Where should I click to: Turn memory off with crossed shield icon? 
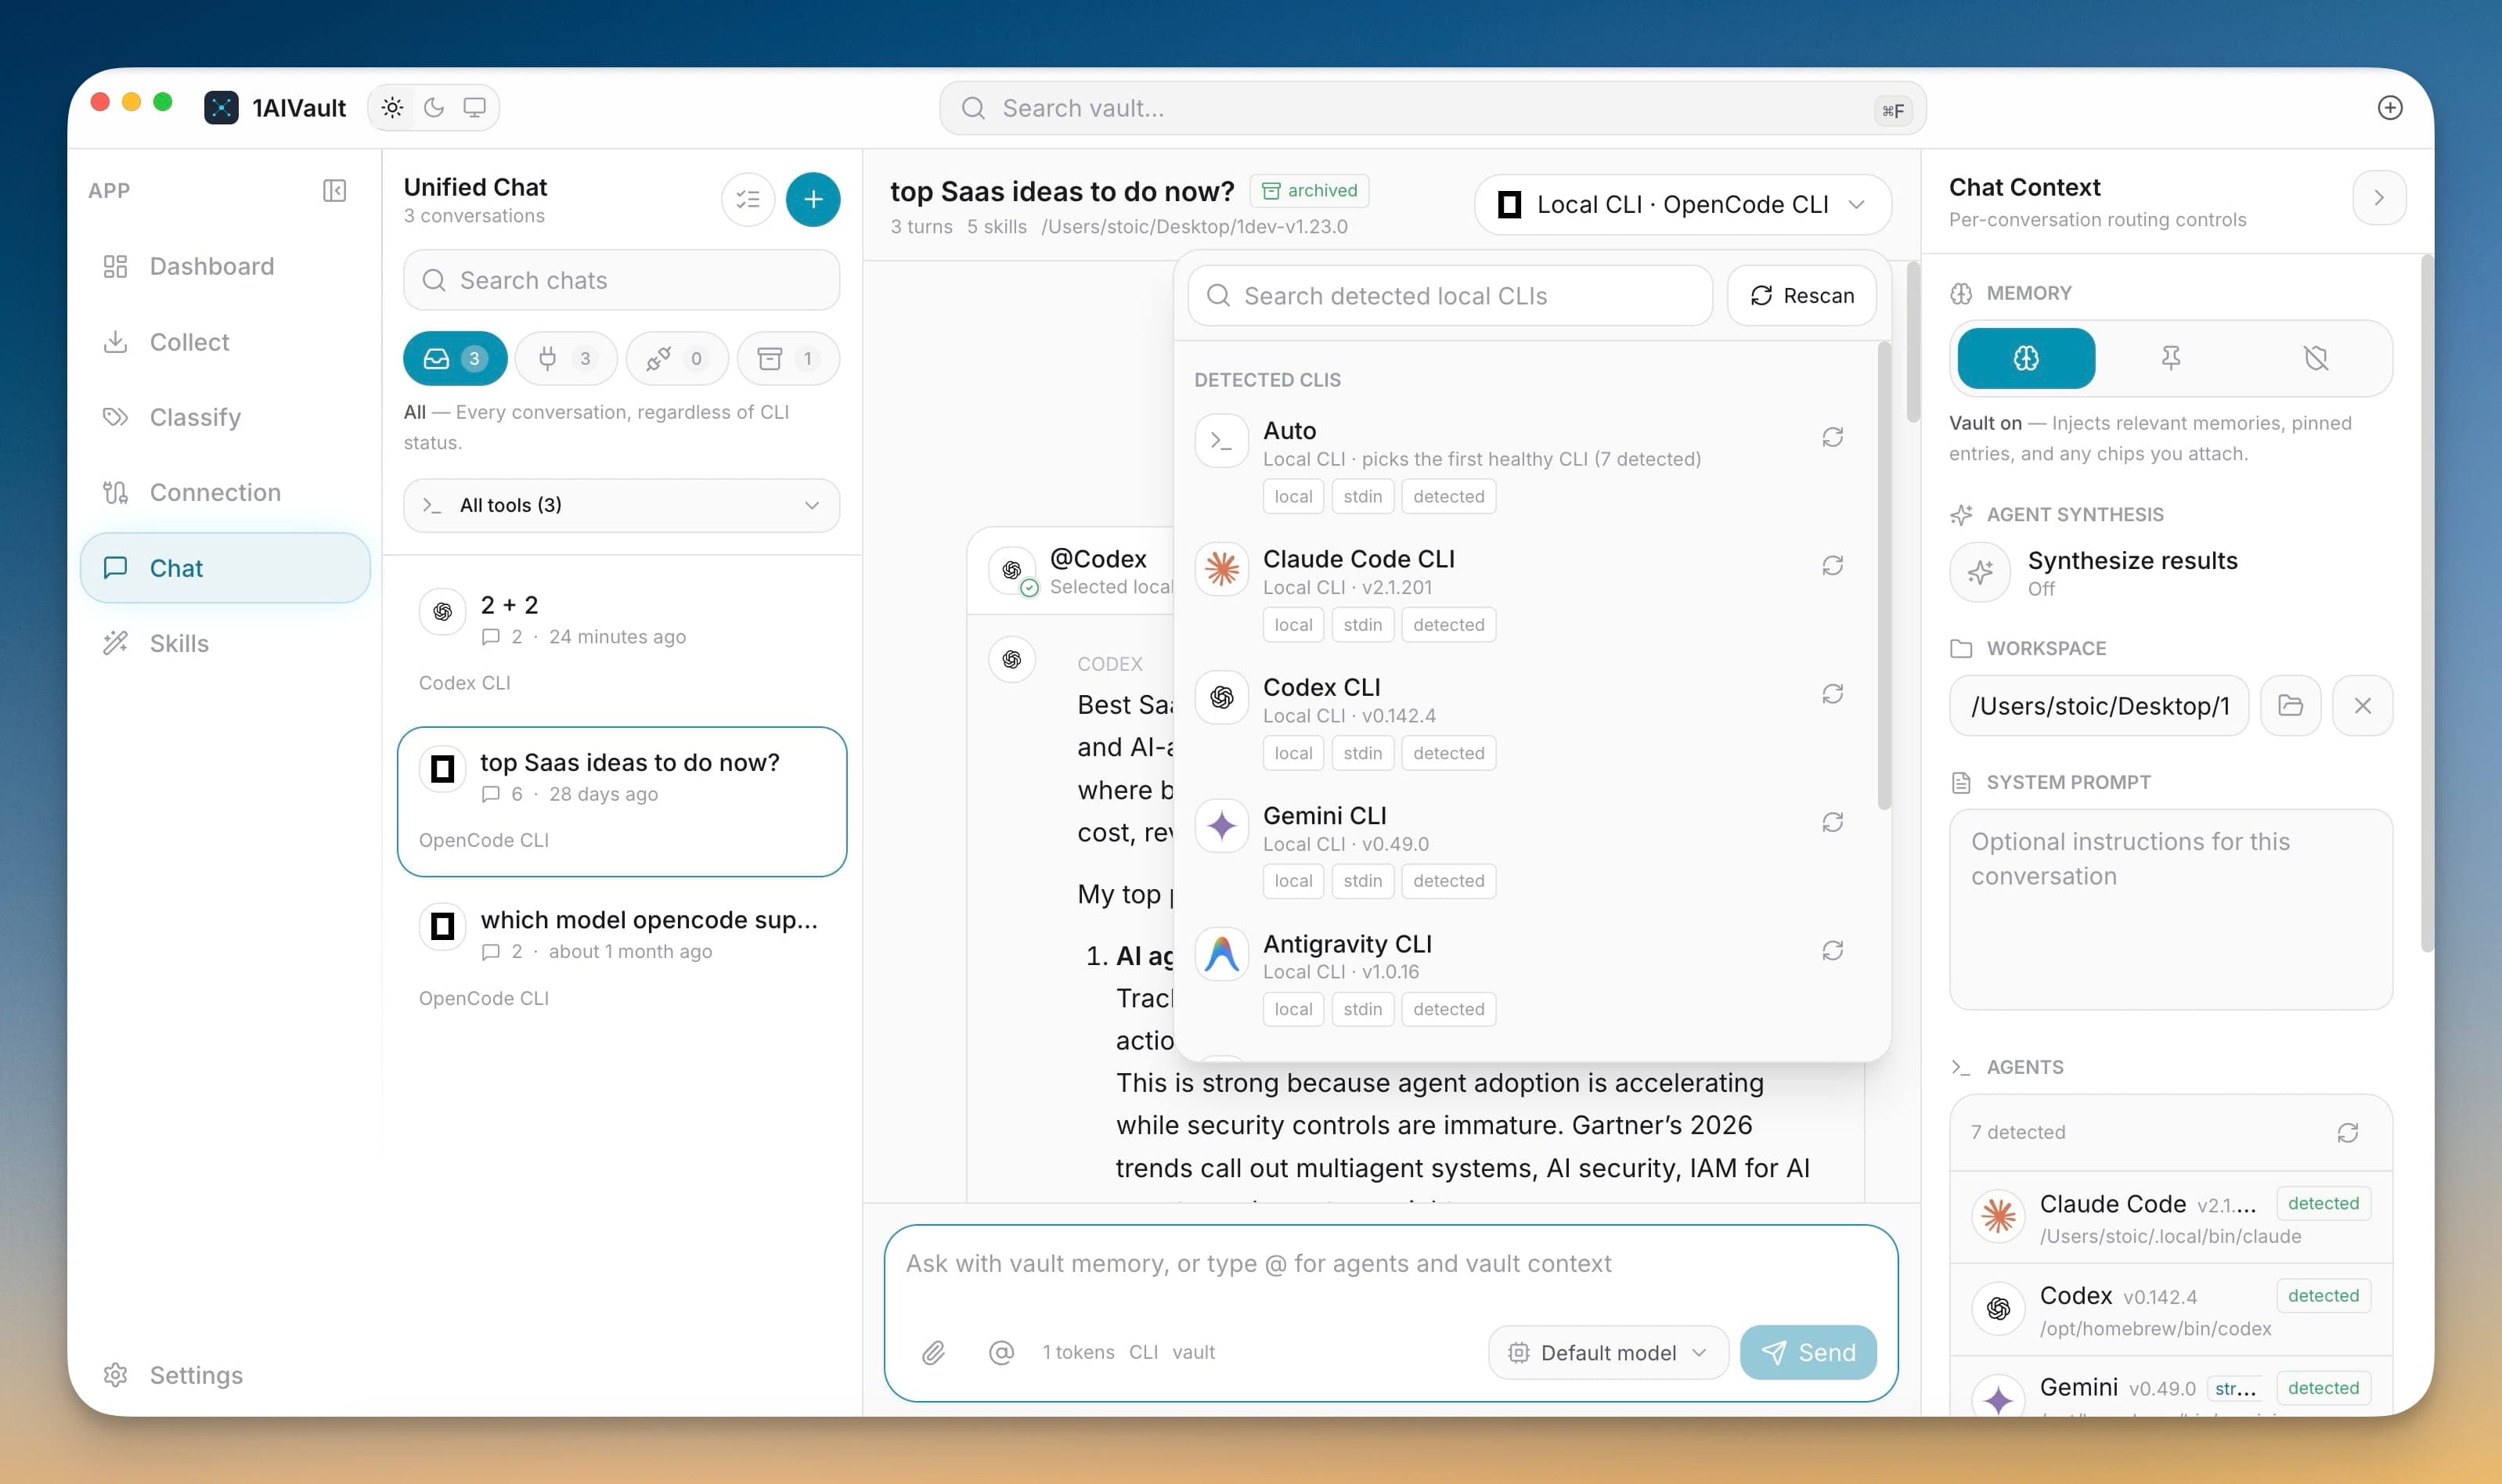click(x=2315, y=358)
